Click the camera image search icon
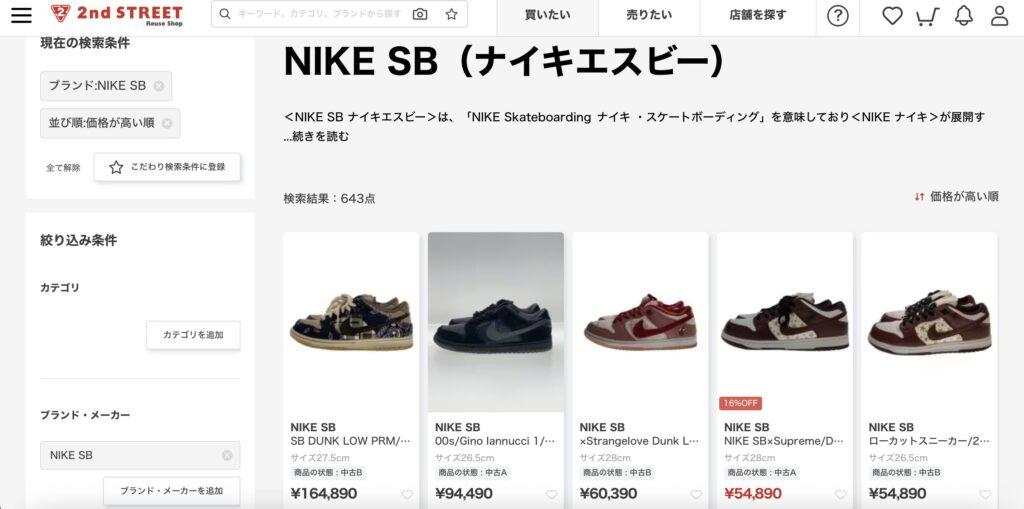The image size is (1024, 509). [x=420, y=14]
